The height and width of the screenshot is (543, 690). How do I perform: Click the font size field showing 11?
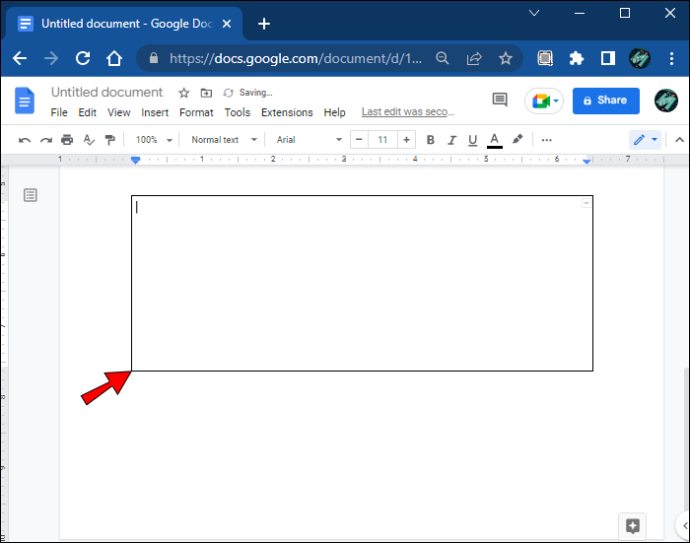[x=382, y=140]
